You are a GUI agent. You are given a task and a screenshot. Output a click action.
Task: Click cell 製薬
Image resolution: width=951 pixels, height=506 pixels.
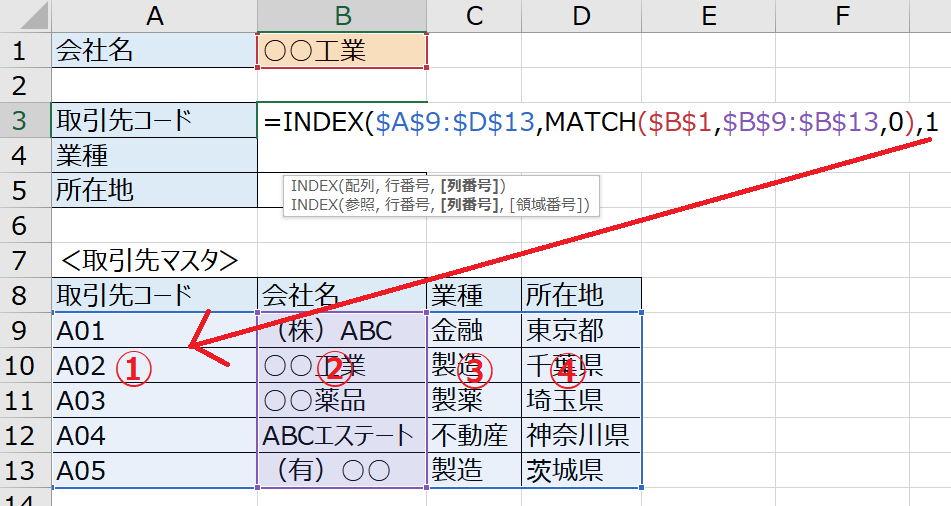474,400
